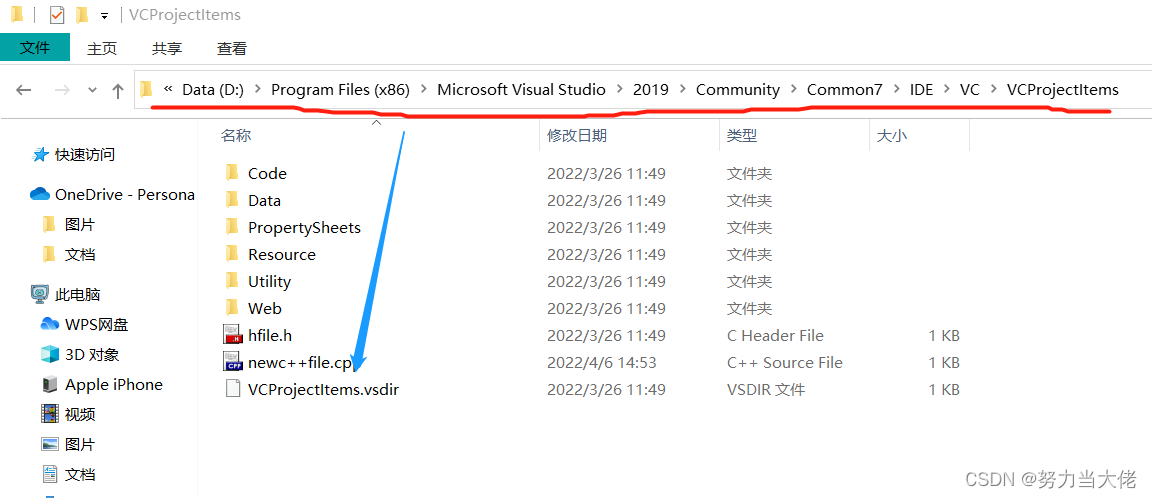Viewport: 1152px width, 498px height.
Task: Select the VCProjectItems.vsdir file icon
Action: tap(232, 389)
